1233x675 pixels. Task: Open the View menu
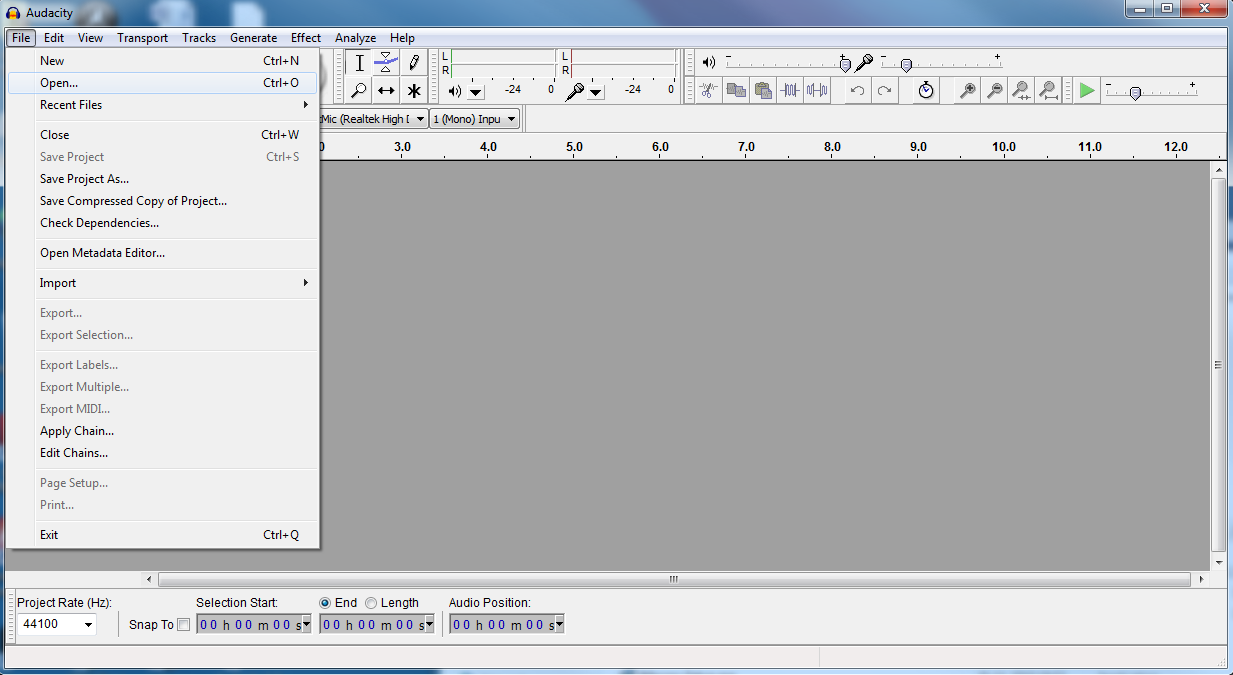(91, 38)
